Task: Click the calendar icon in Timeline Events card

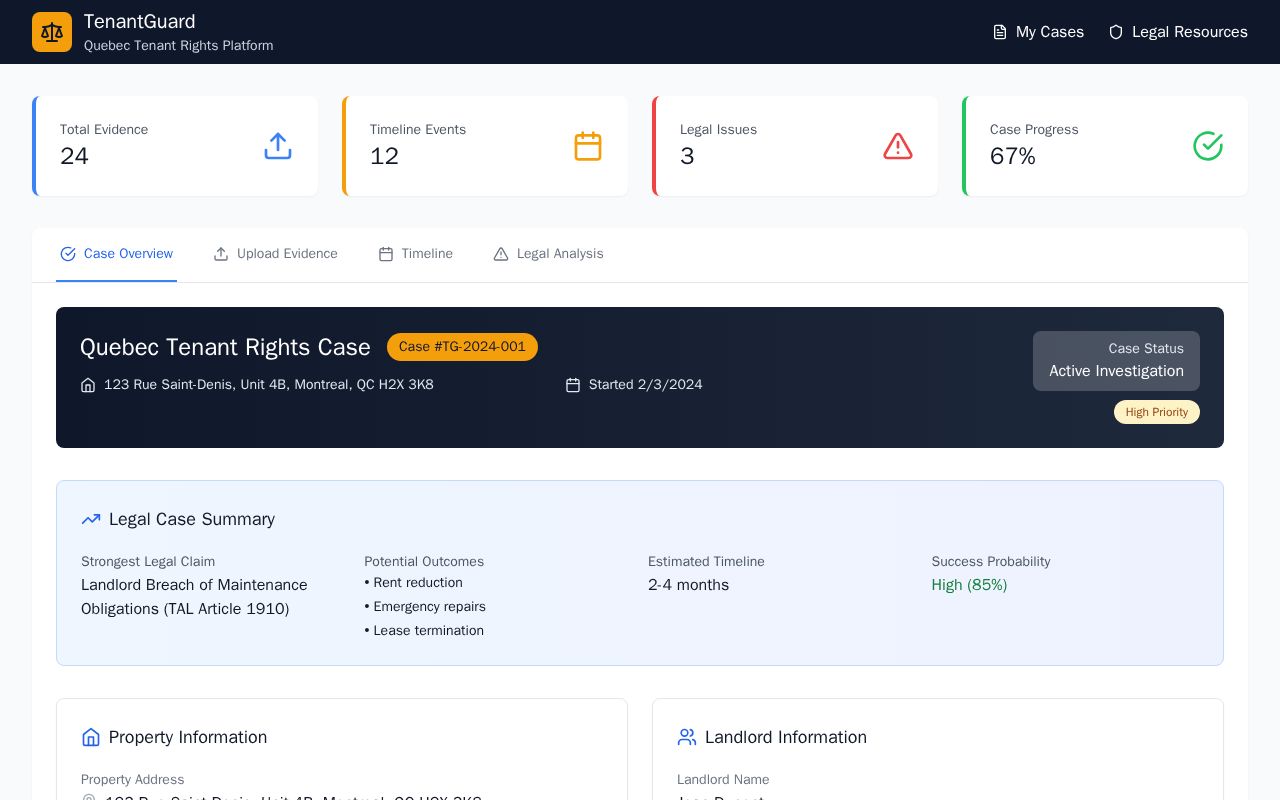Action: click(x=588, y=146)
